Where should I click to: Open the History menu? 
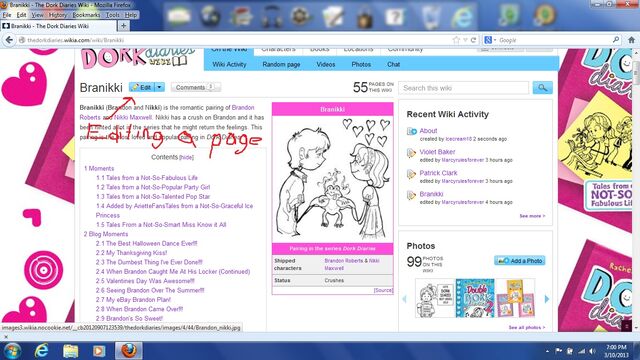coord(57,15)
